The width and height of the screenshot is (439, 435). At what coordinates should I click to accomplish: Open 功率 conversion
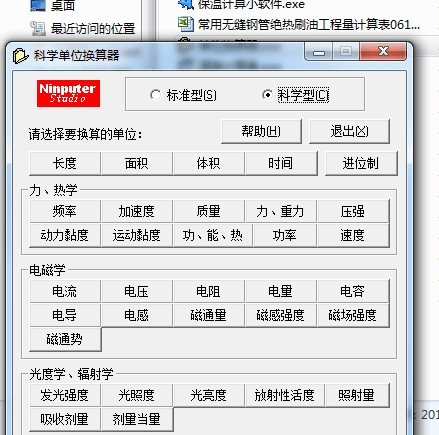click(285, 235)
